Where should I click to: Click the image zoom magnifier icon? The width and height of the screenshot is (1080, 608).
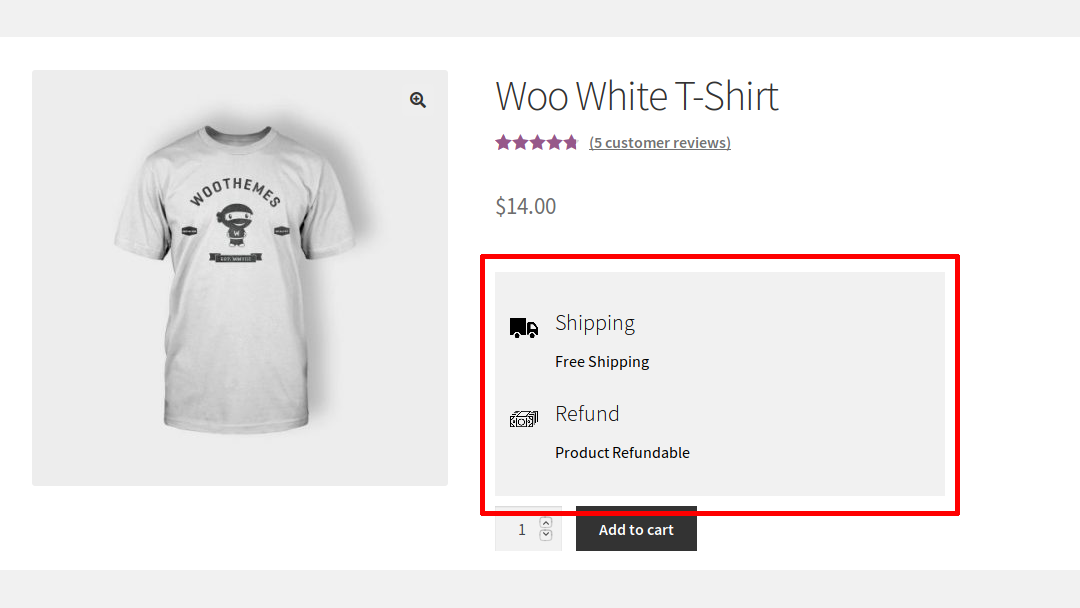[x=417, y=99]
